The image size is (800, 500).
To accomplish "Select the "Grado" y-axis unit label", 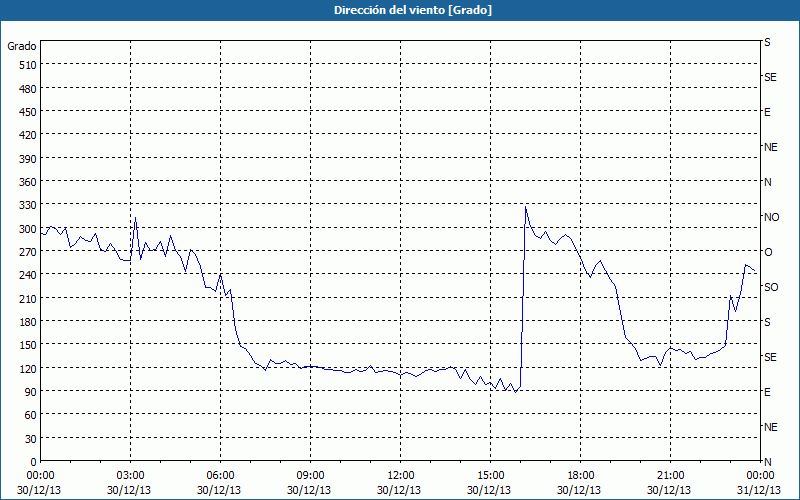I will 22,46.
